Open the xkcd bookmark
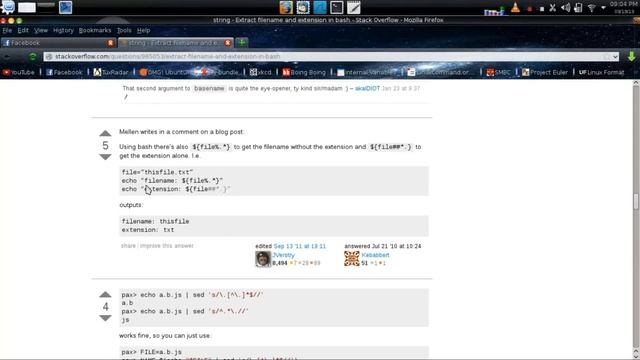The image size is (640, 360). click(260, 72)
